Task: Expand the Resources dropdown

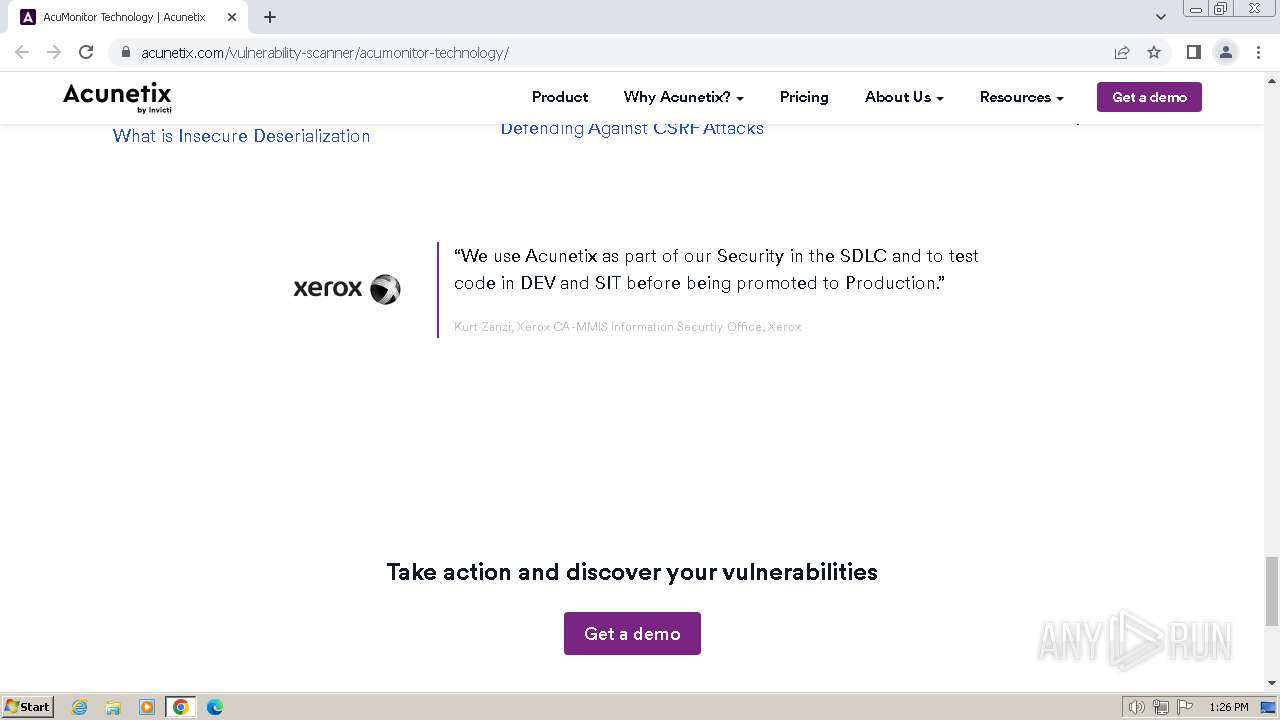Action: pyautogui.click(x=1021, y=97)
